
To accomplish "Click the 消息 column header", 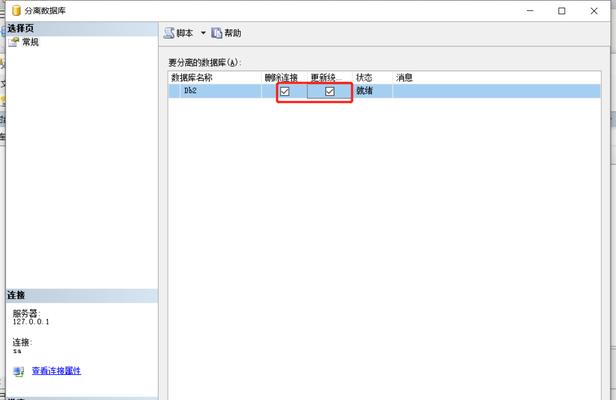I will click(497, 78).
